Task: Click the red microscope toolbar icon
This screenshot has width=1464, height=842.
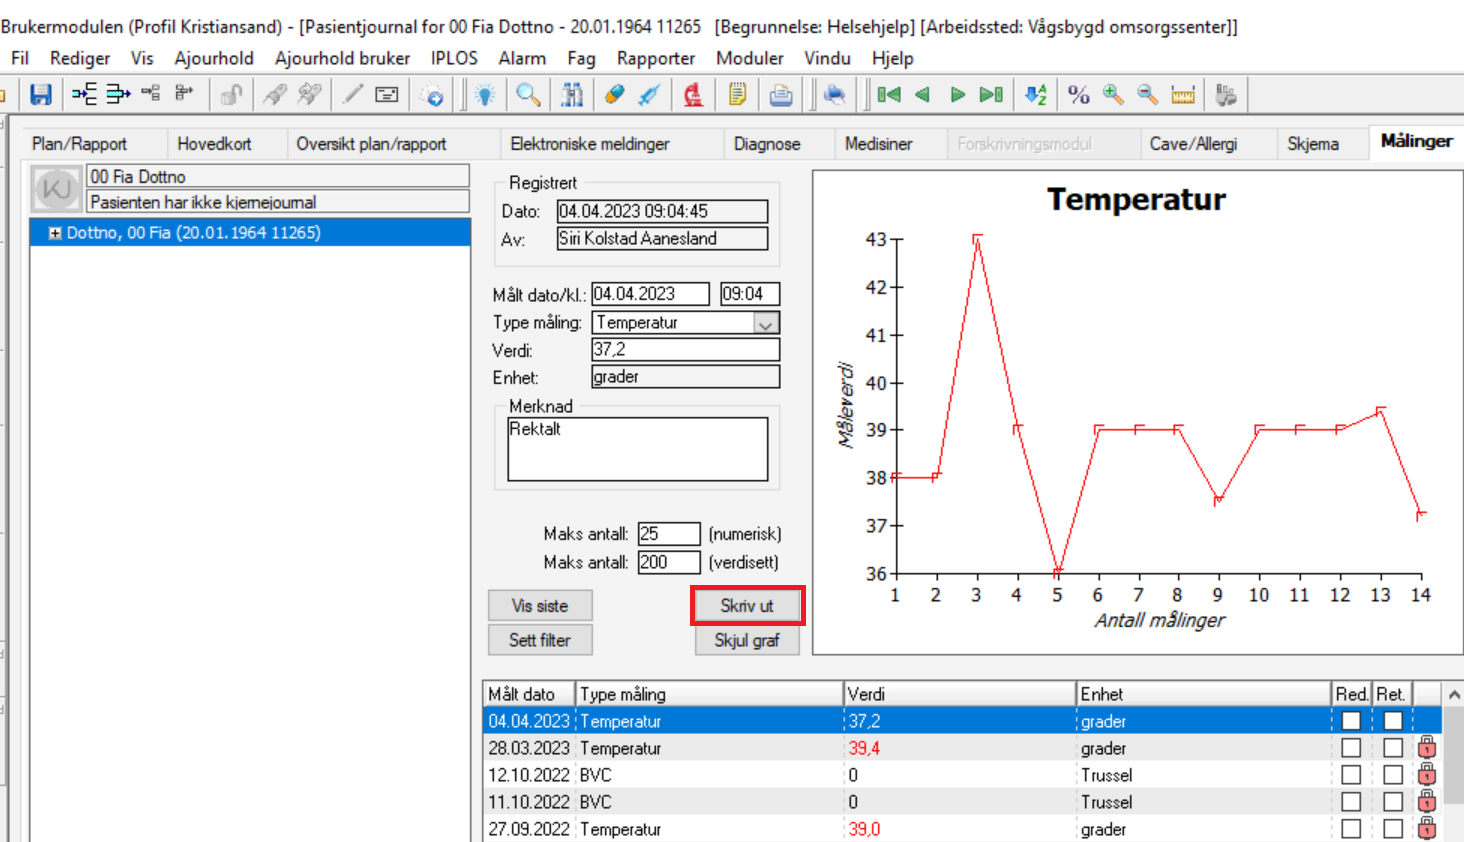Action: click(x=693, y=95)
